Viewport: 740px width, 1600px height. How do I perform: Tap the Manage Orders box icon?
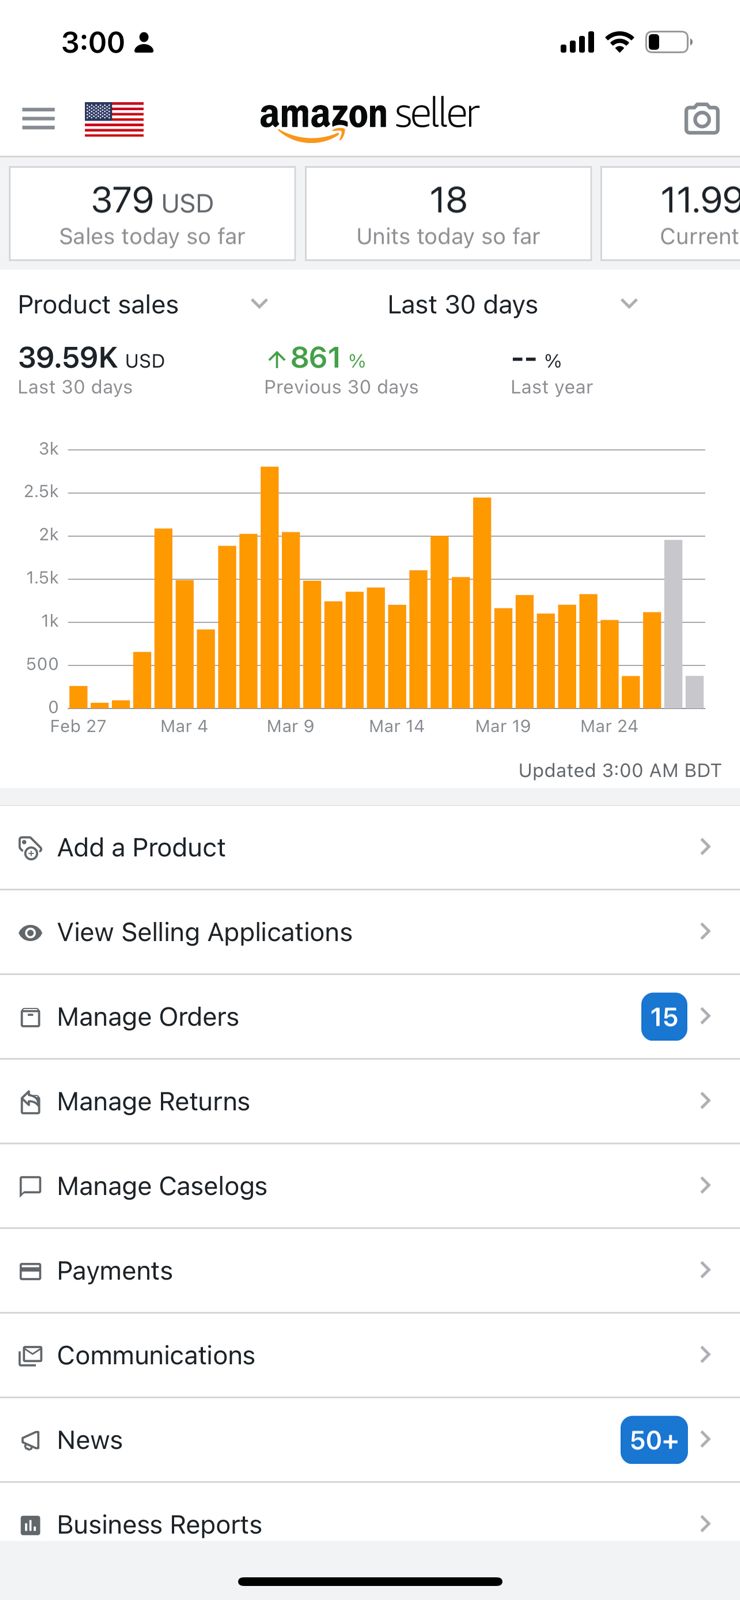31,1018
